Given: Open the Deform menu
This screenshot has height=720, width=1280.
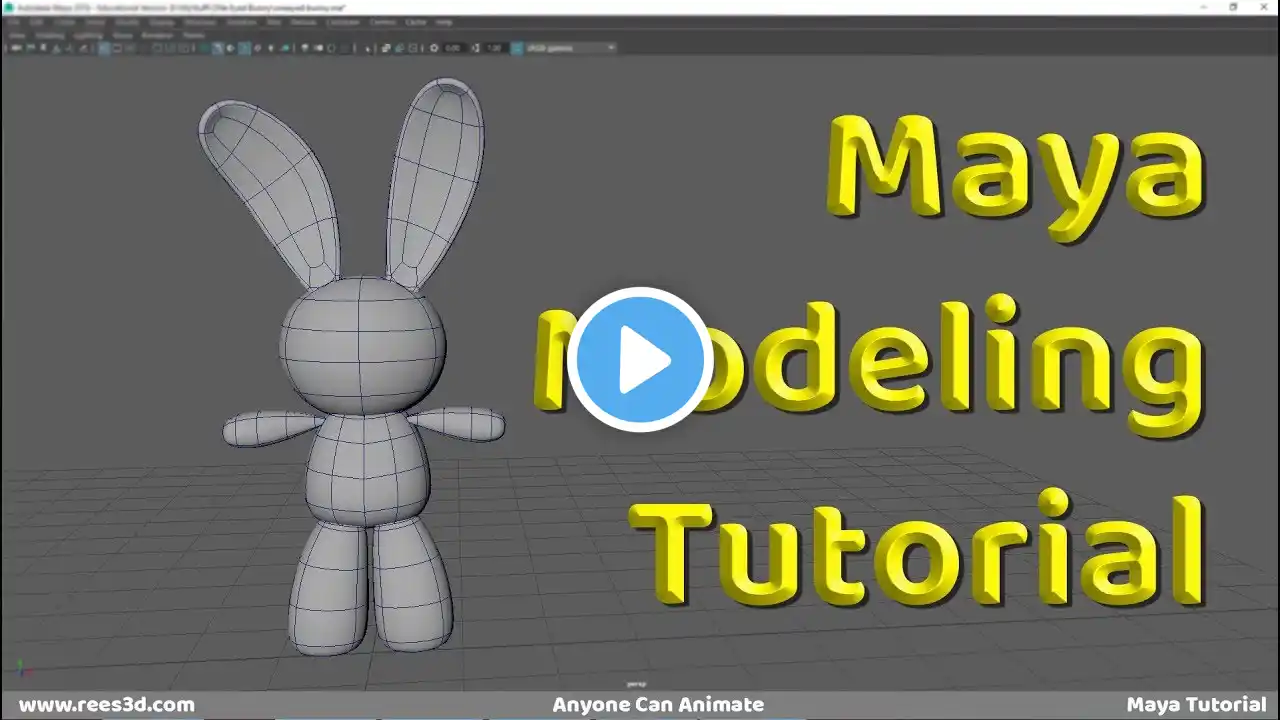Looking at the screenshot, I should click(x=302, y=21).
